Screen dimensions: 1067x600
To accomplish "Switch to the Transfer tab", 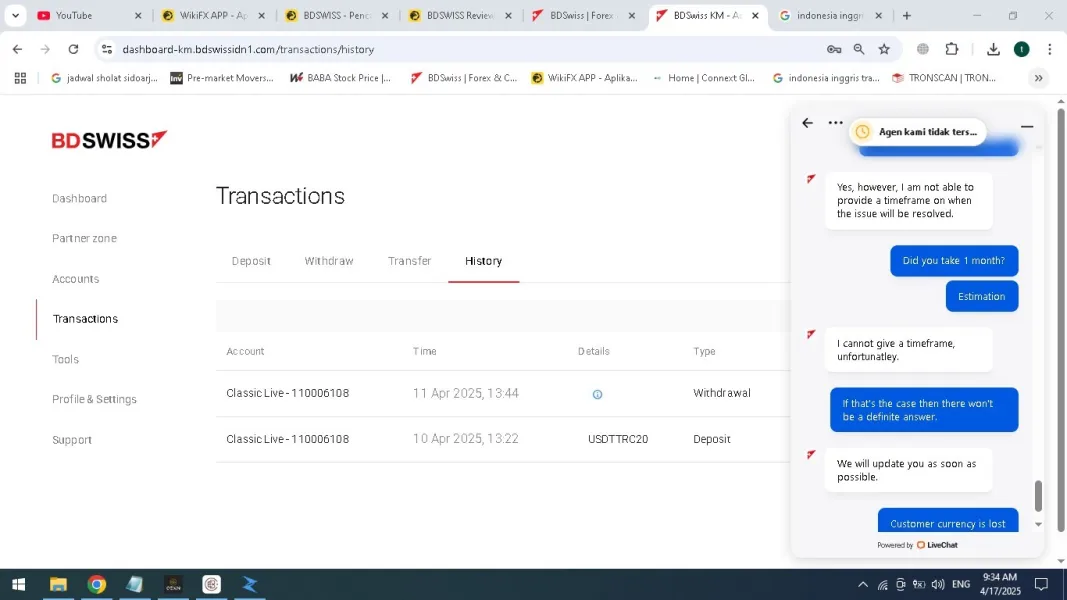I will click(x=410, y=261).
